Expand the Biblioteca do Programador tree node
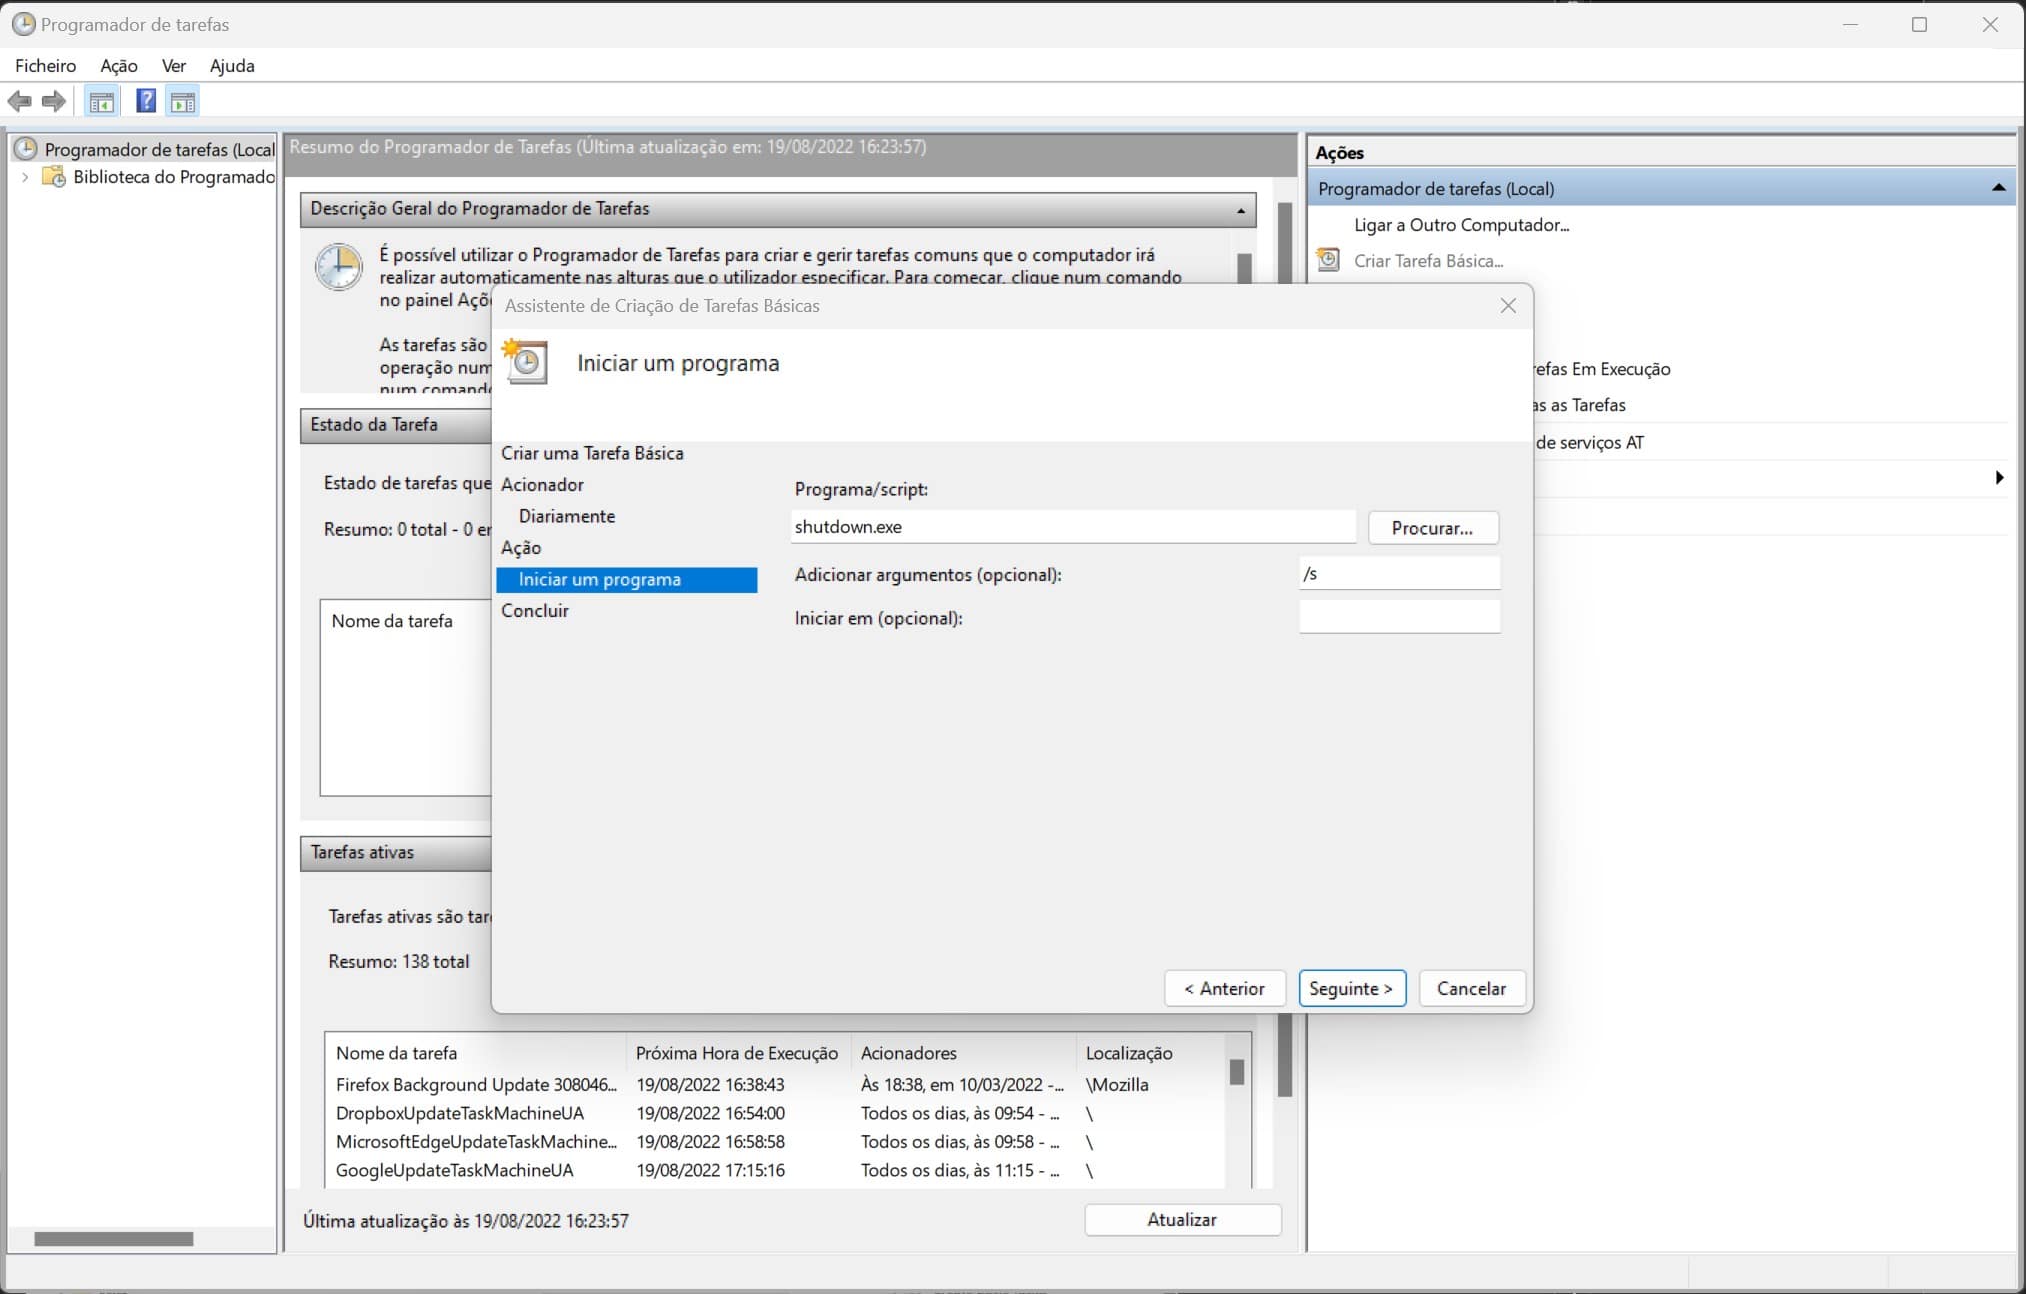This screenshot has height=1294, width=2026. click(25, 177)
